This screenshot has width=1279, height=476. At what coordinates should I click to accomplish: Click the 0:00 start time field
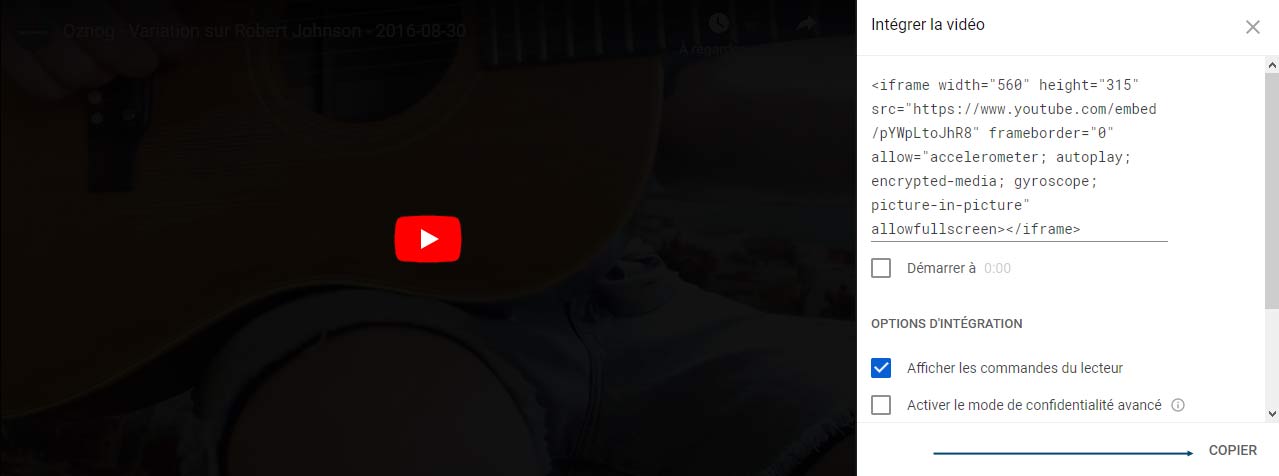click(998, 268)
